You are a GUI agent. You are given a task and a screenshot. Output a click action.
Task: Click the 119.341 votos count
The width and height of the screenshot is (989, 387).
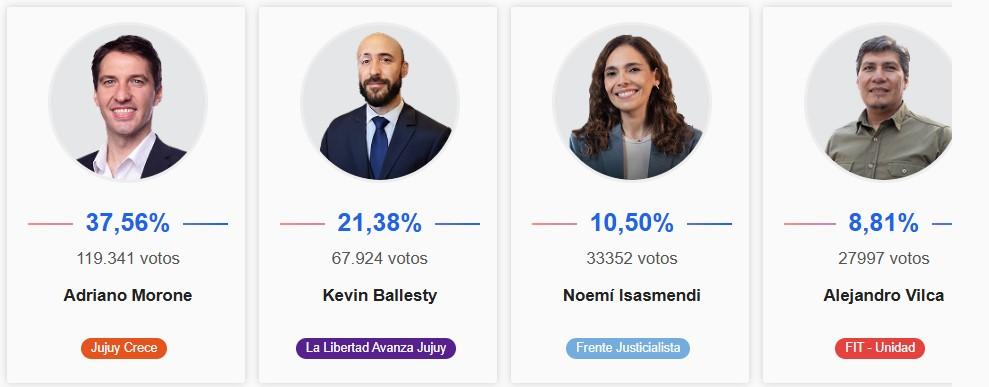(x=128, y=258)
